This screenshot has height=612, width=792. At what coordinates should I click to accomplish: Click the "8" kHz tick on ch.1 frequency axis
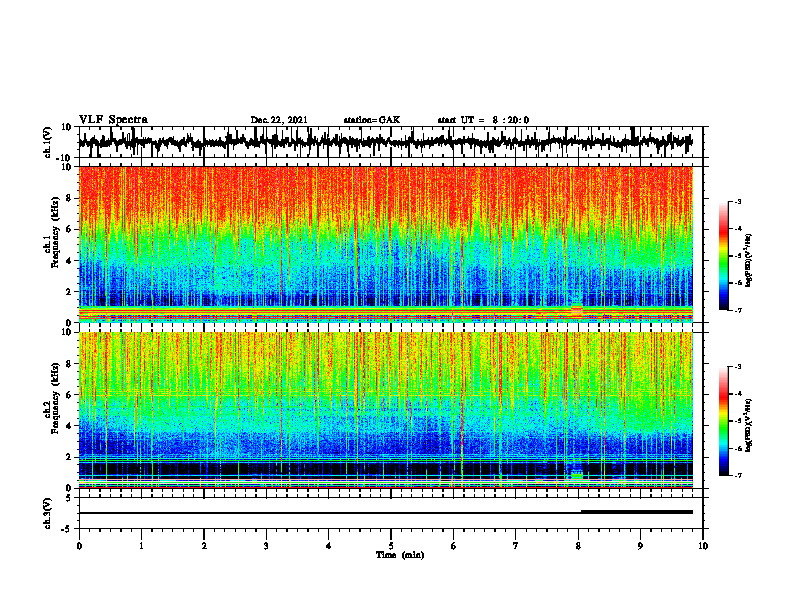click(x=70, y=198)
